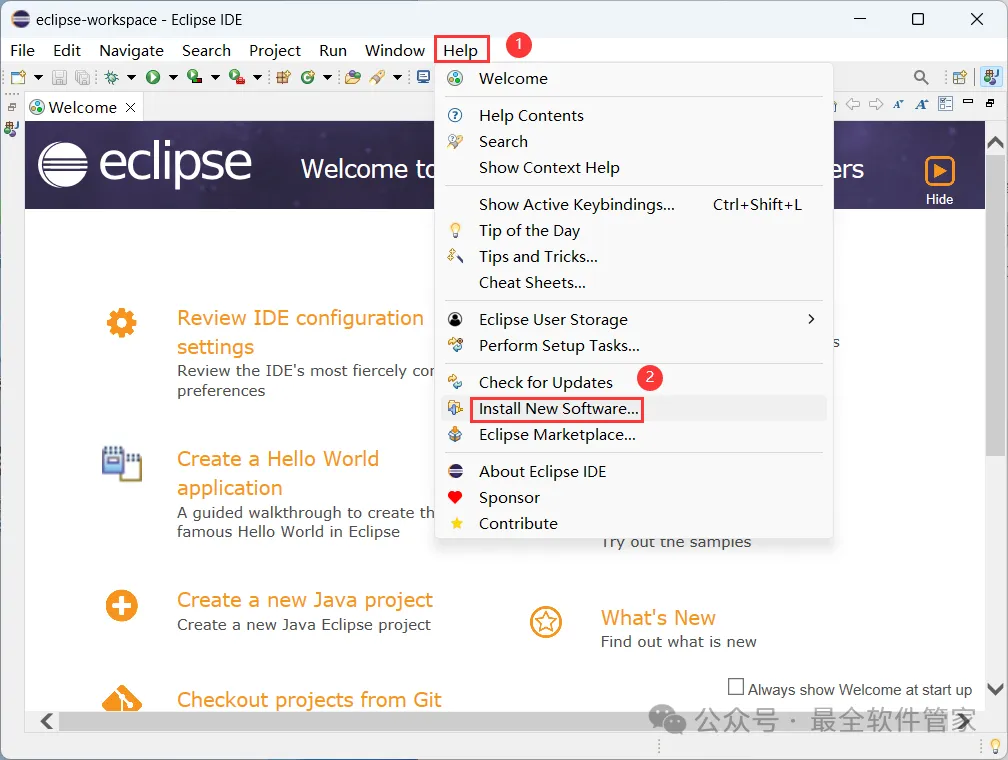Open the Navigate menu

tap(131, 50)
